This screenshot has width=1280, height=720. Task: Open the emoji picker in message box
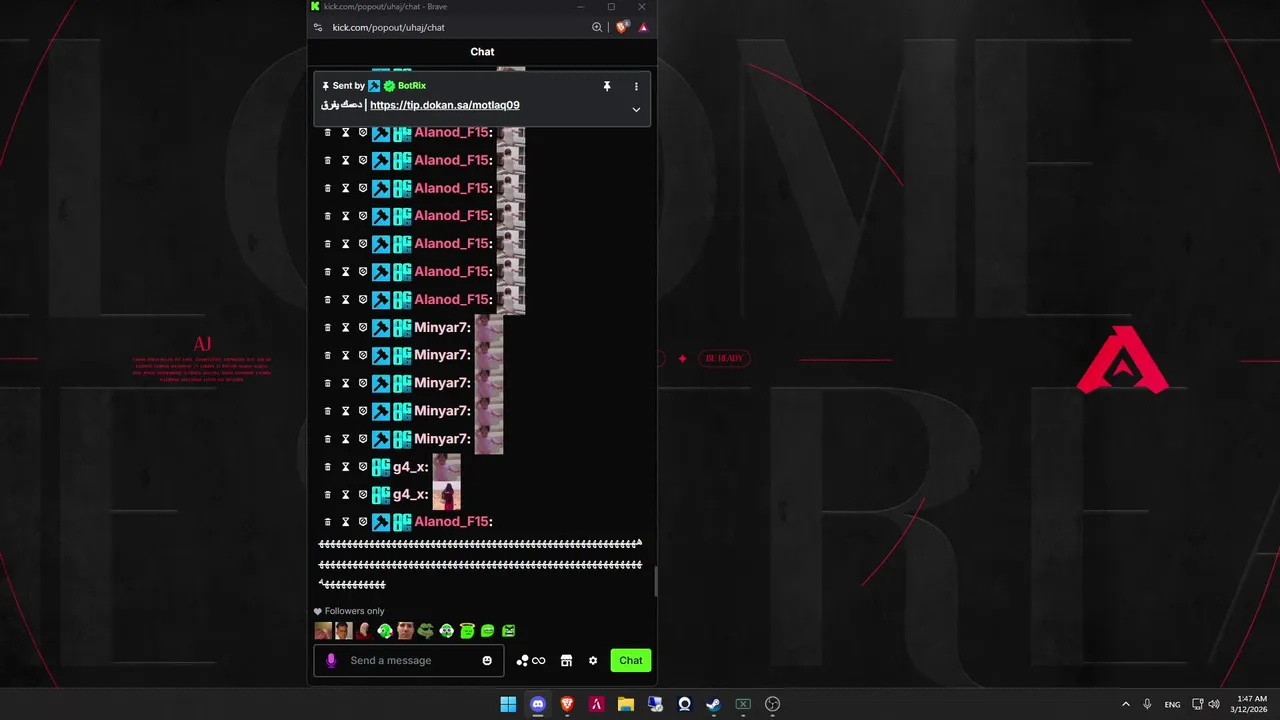(x=487, y=661)
